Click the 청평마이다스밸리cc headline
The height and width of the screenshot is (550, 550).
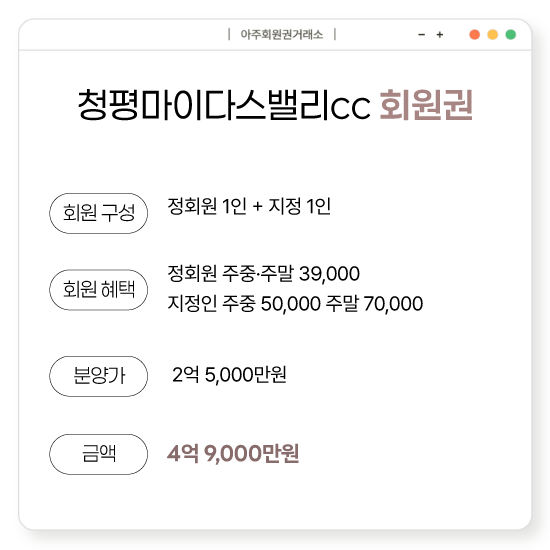(x=224, y=105)
